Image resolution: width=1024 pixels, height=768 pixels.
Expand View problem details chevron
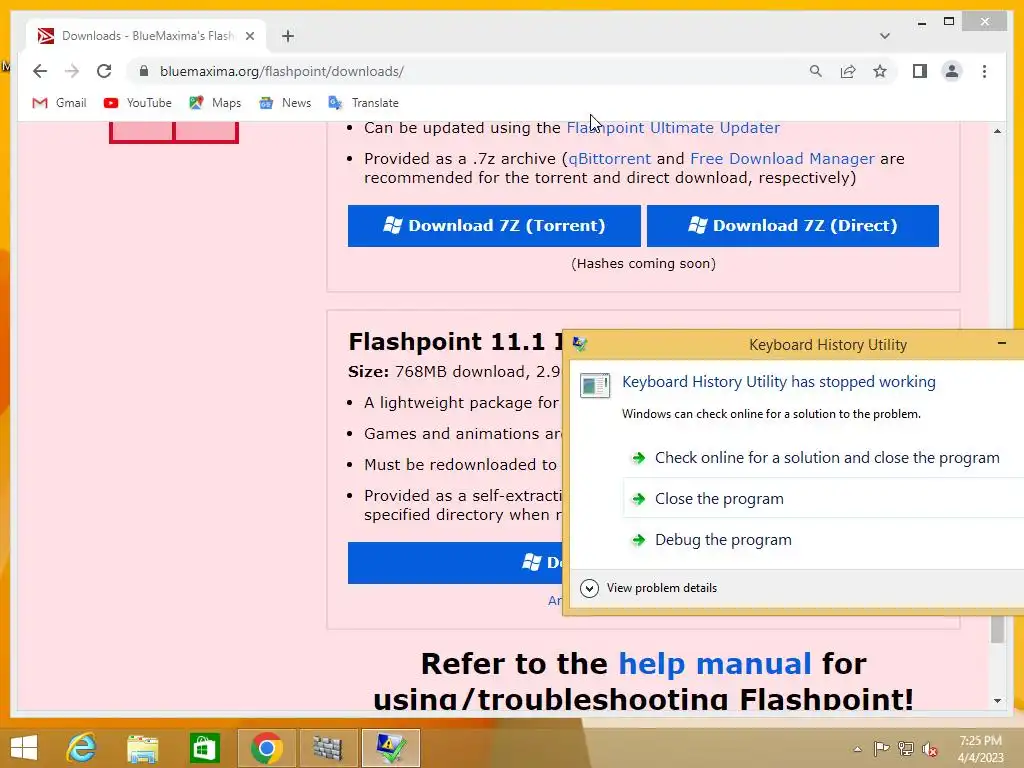[589, 588]
